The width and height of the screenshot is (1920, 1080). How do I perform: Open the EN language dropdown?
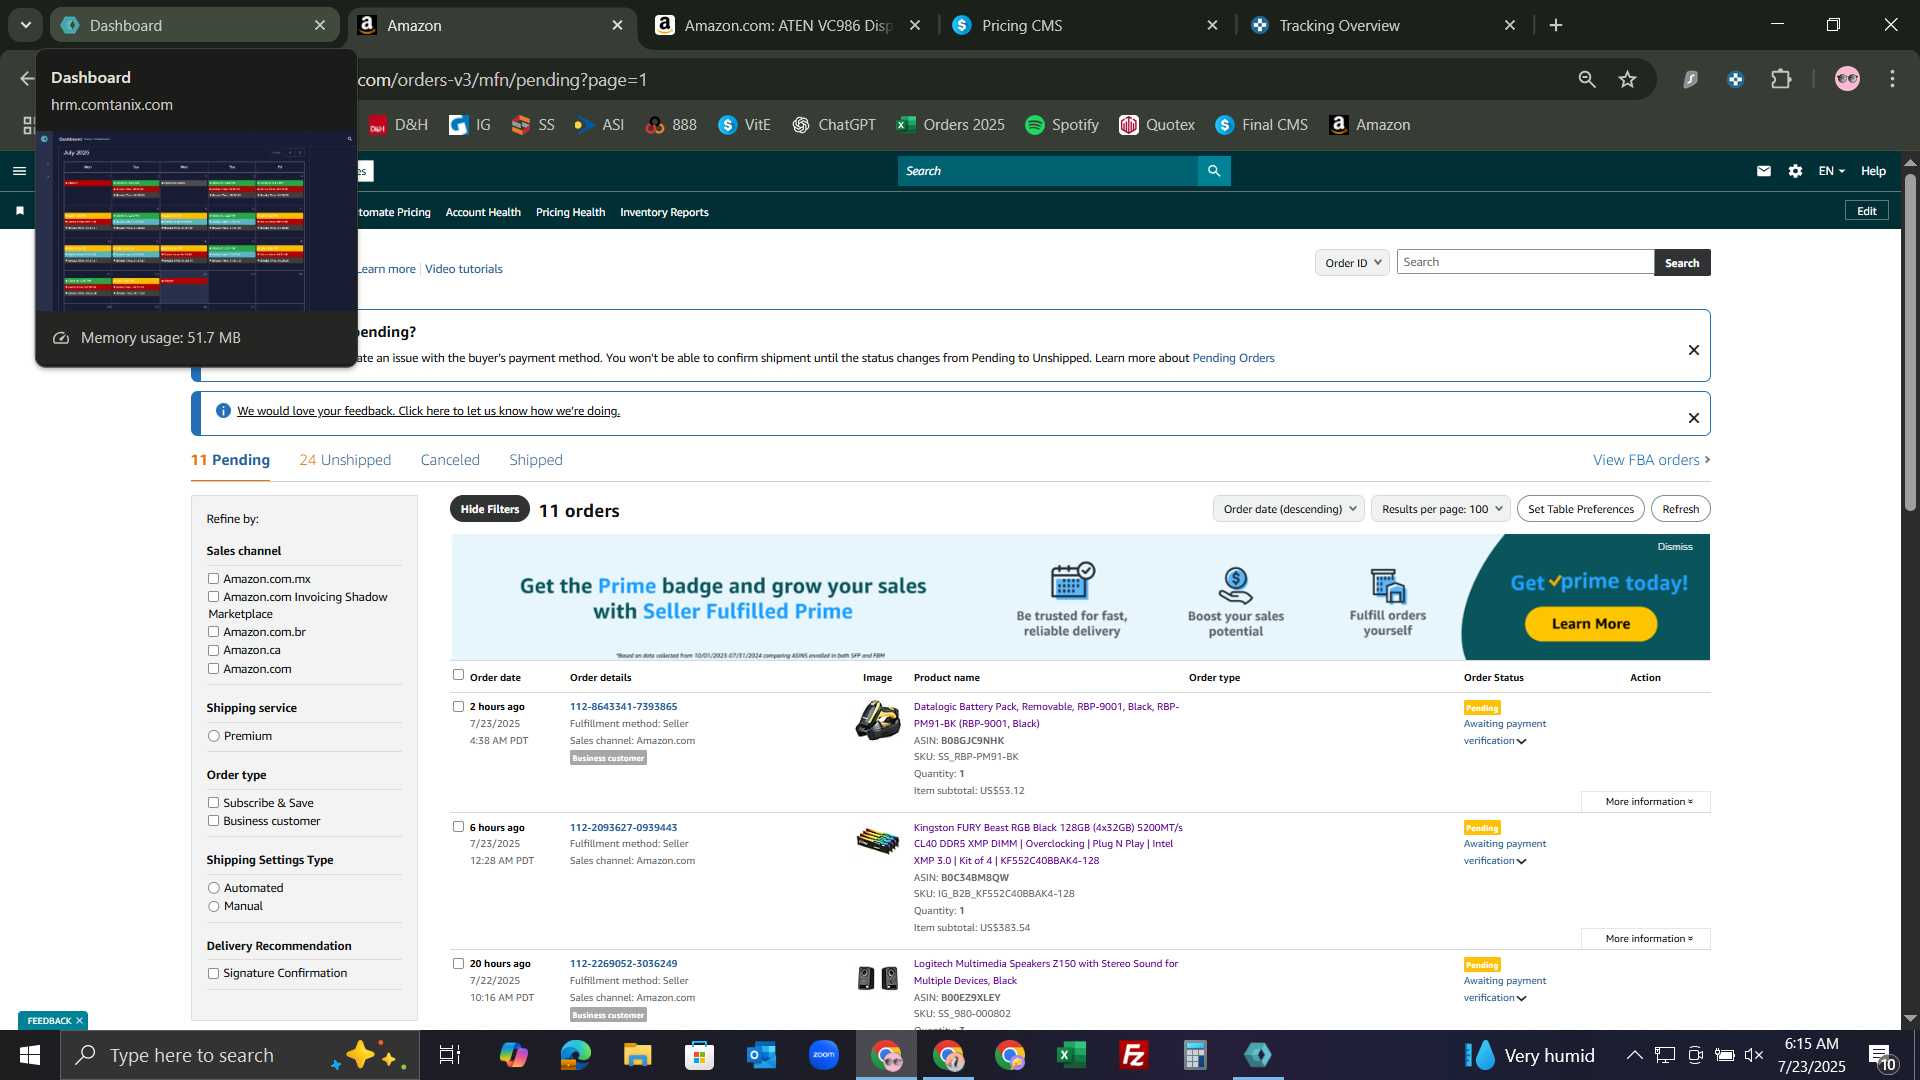1831,171
